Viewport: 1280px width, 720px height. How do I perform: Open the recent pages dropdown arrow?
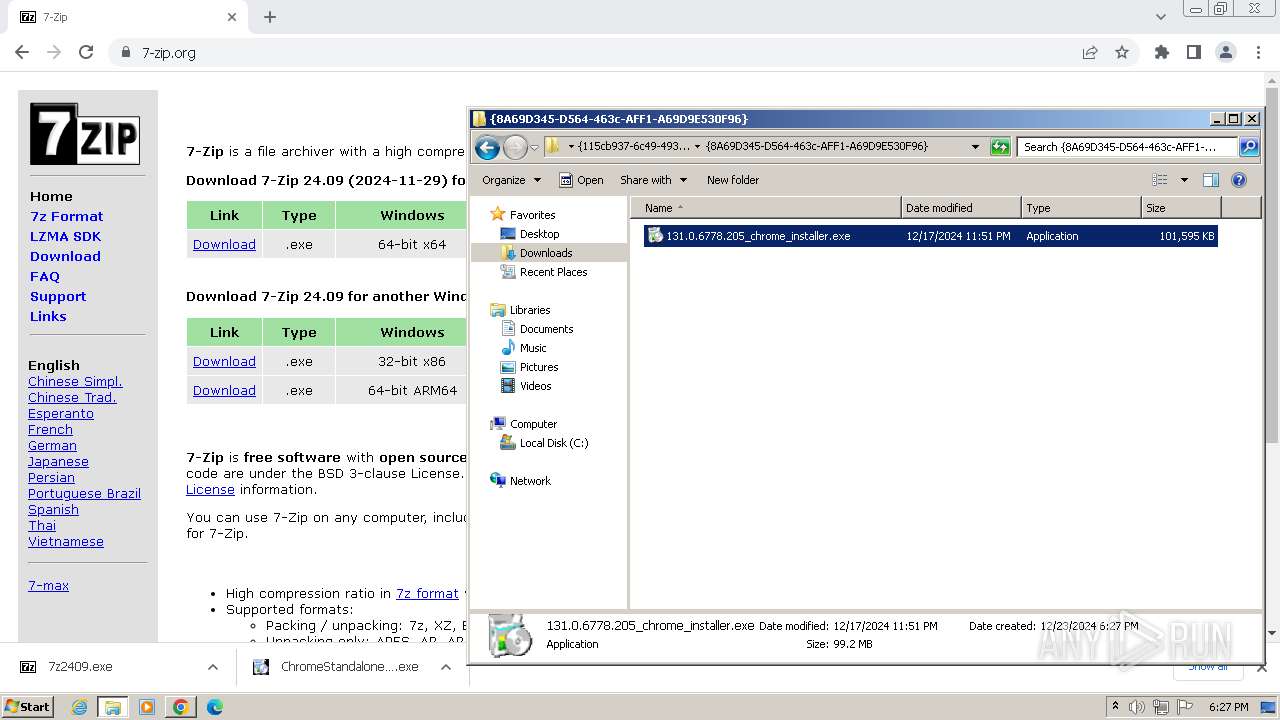tap(534, 148)
